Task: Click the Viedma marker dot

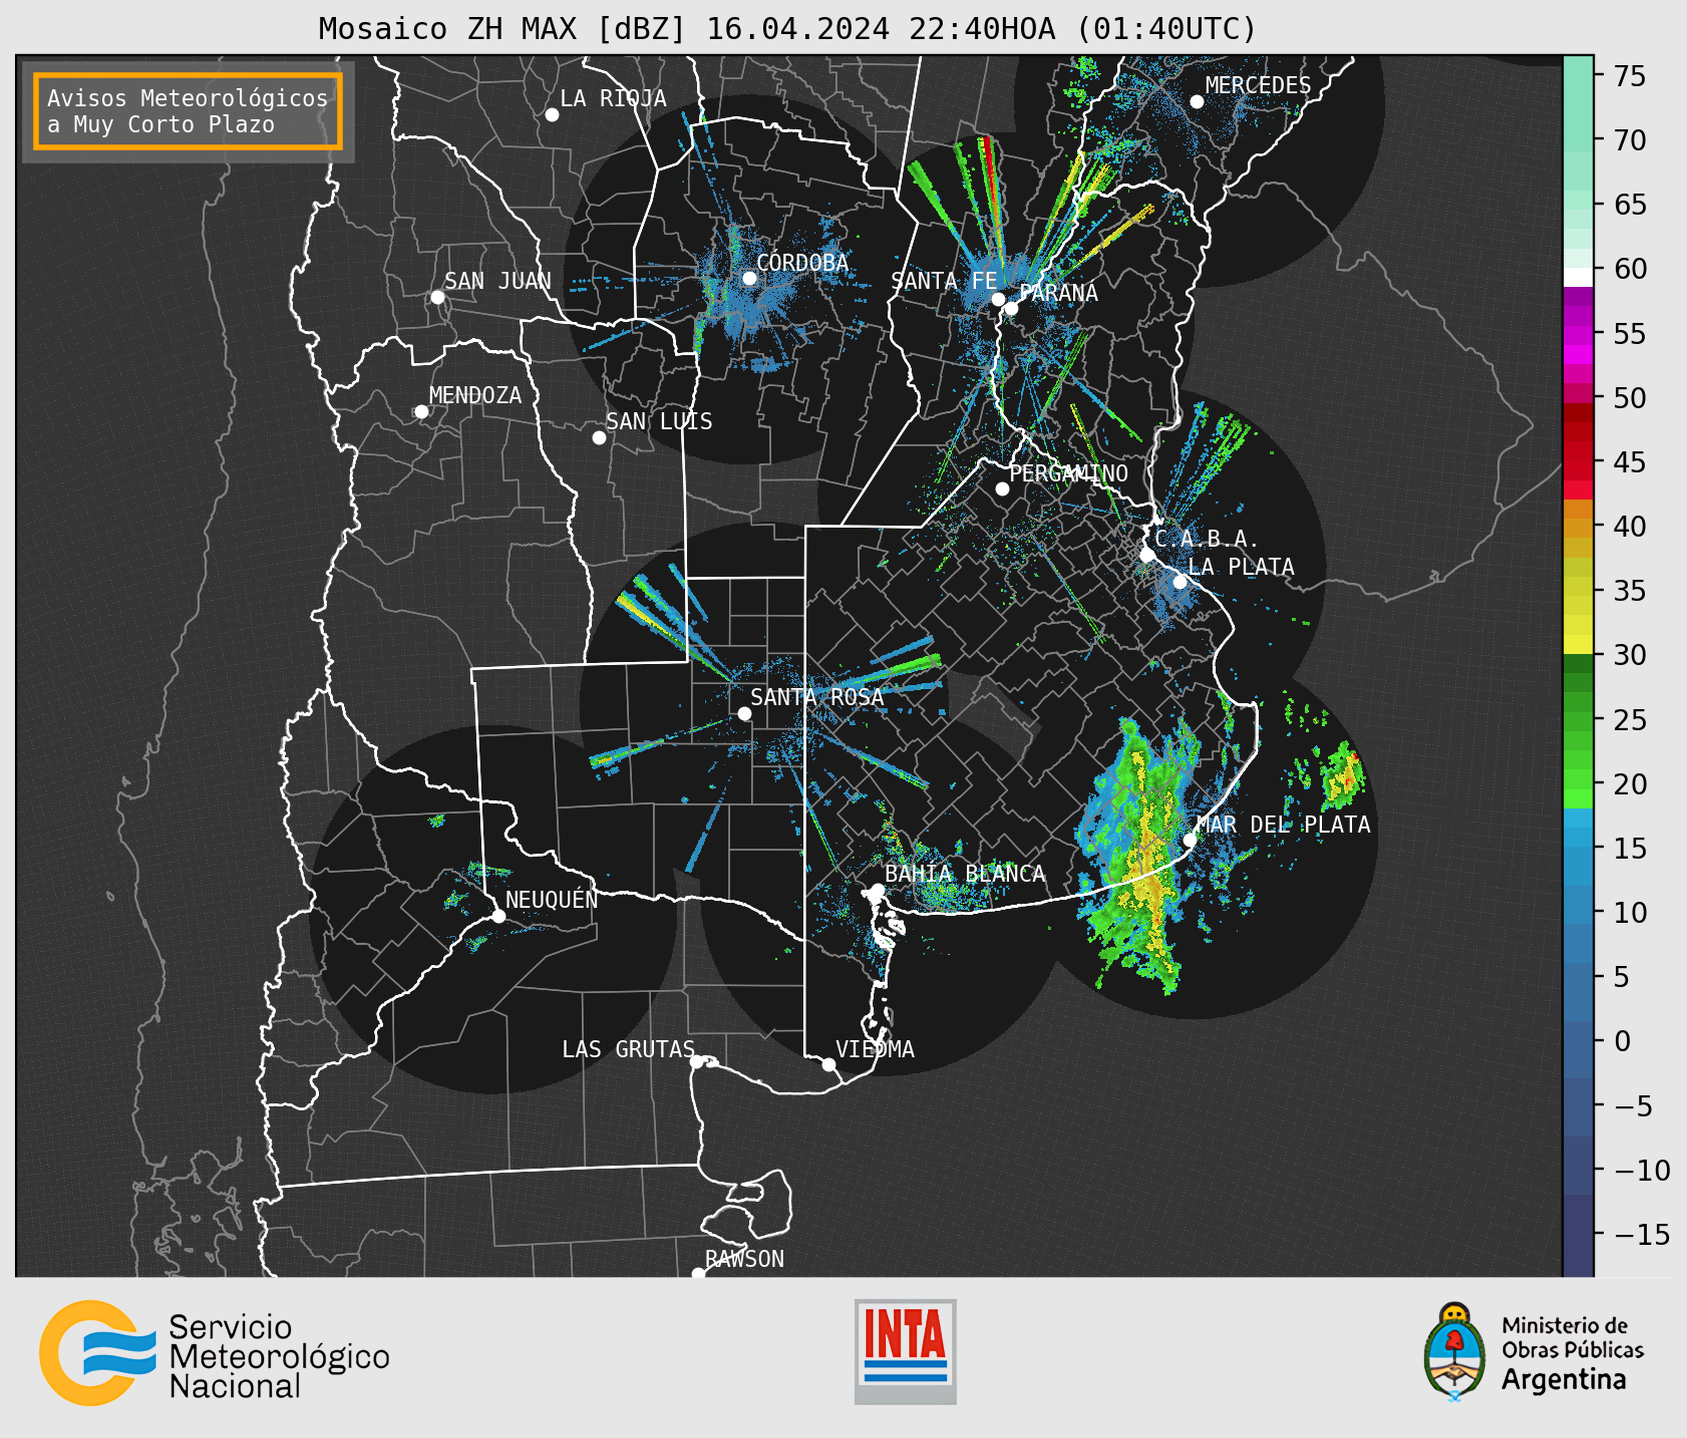Action: pos(828,1065)
